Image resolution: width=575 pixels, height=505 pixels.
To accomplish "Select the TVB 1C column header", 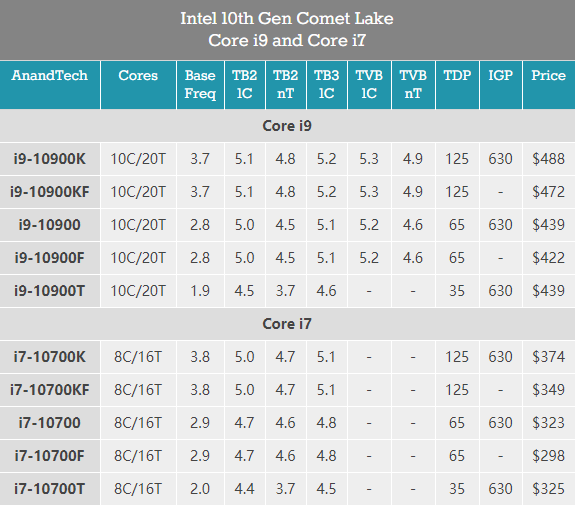I will [x=369, y=85].
